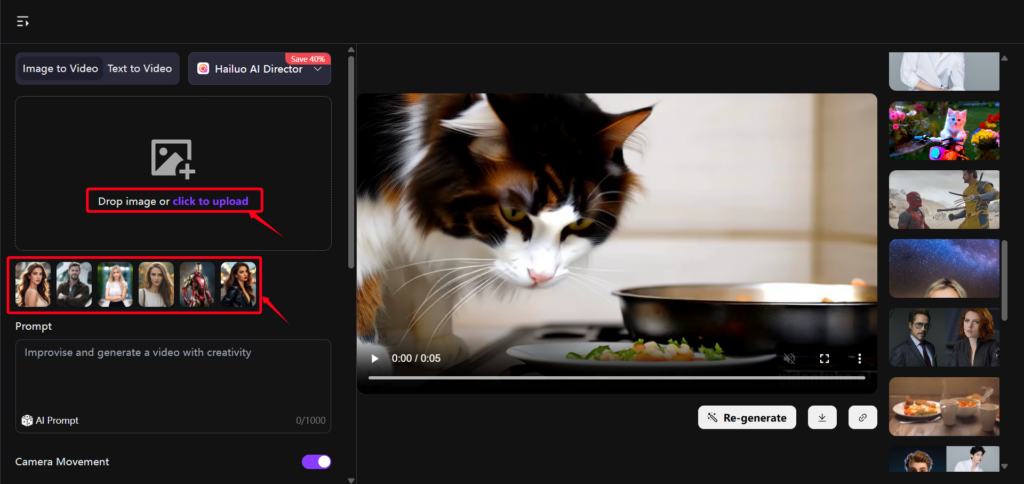The height and width of the screenshot is (484, 1024).
Task: Select the first sample woman portrait thumbnail
Action: (x=33, y=285)
